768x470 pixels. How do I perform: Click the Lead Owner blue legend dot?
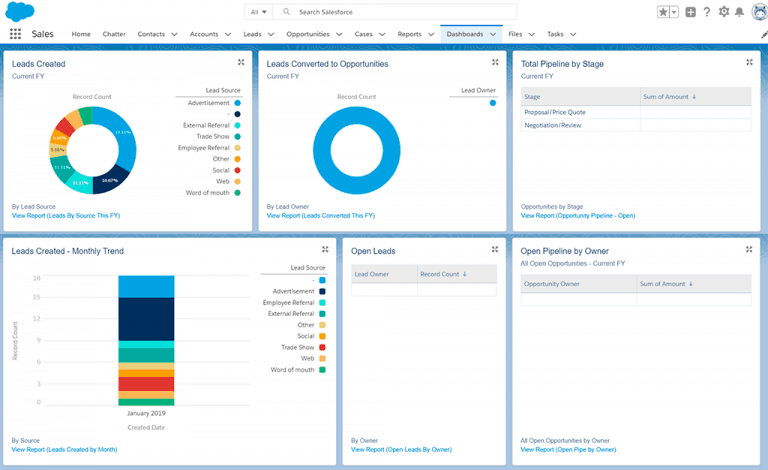(x=493, y=103)
